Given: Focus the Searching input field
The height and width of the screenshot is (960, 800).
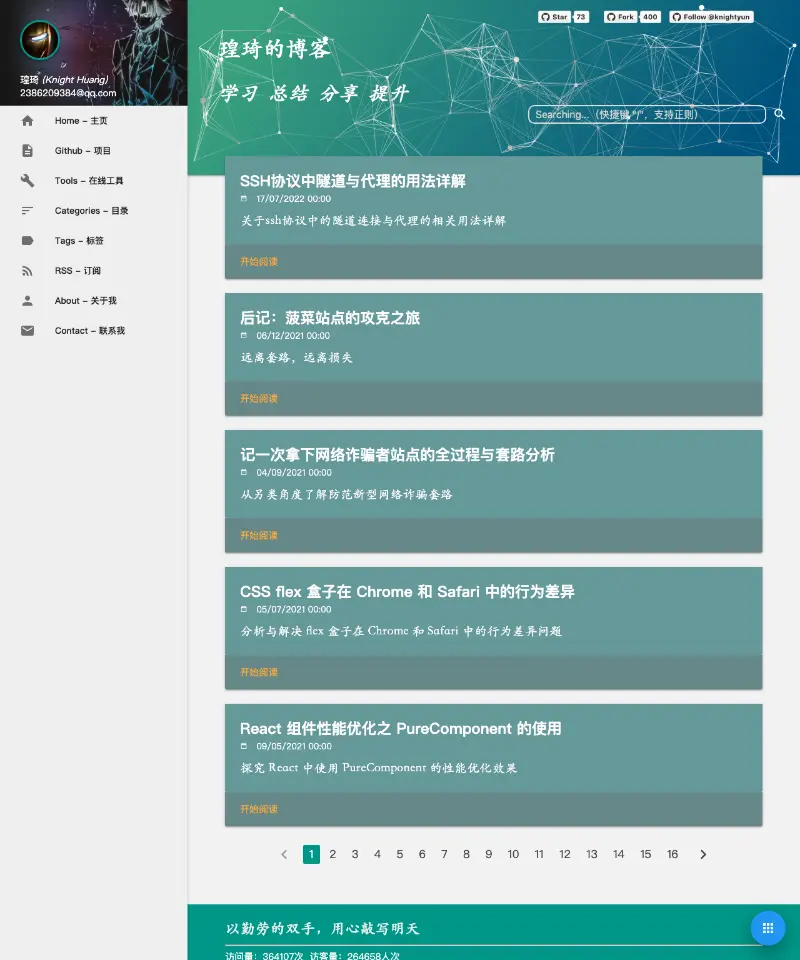Looking at the screenshot, I should click(647, 114).
